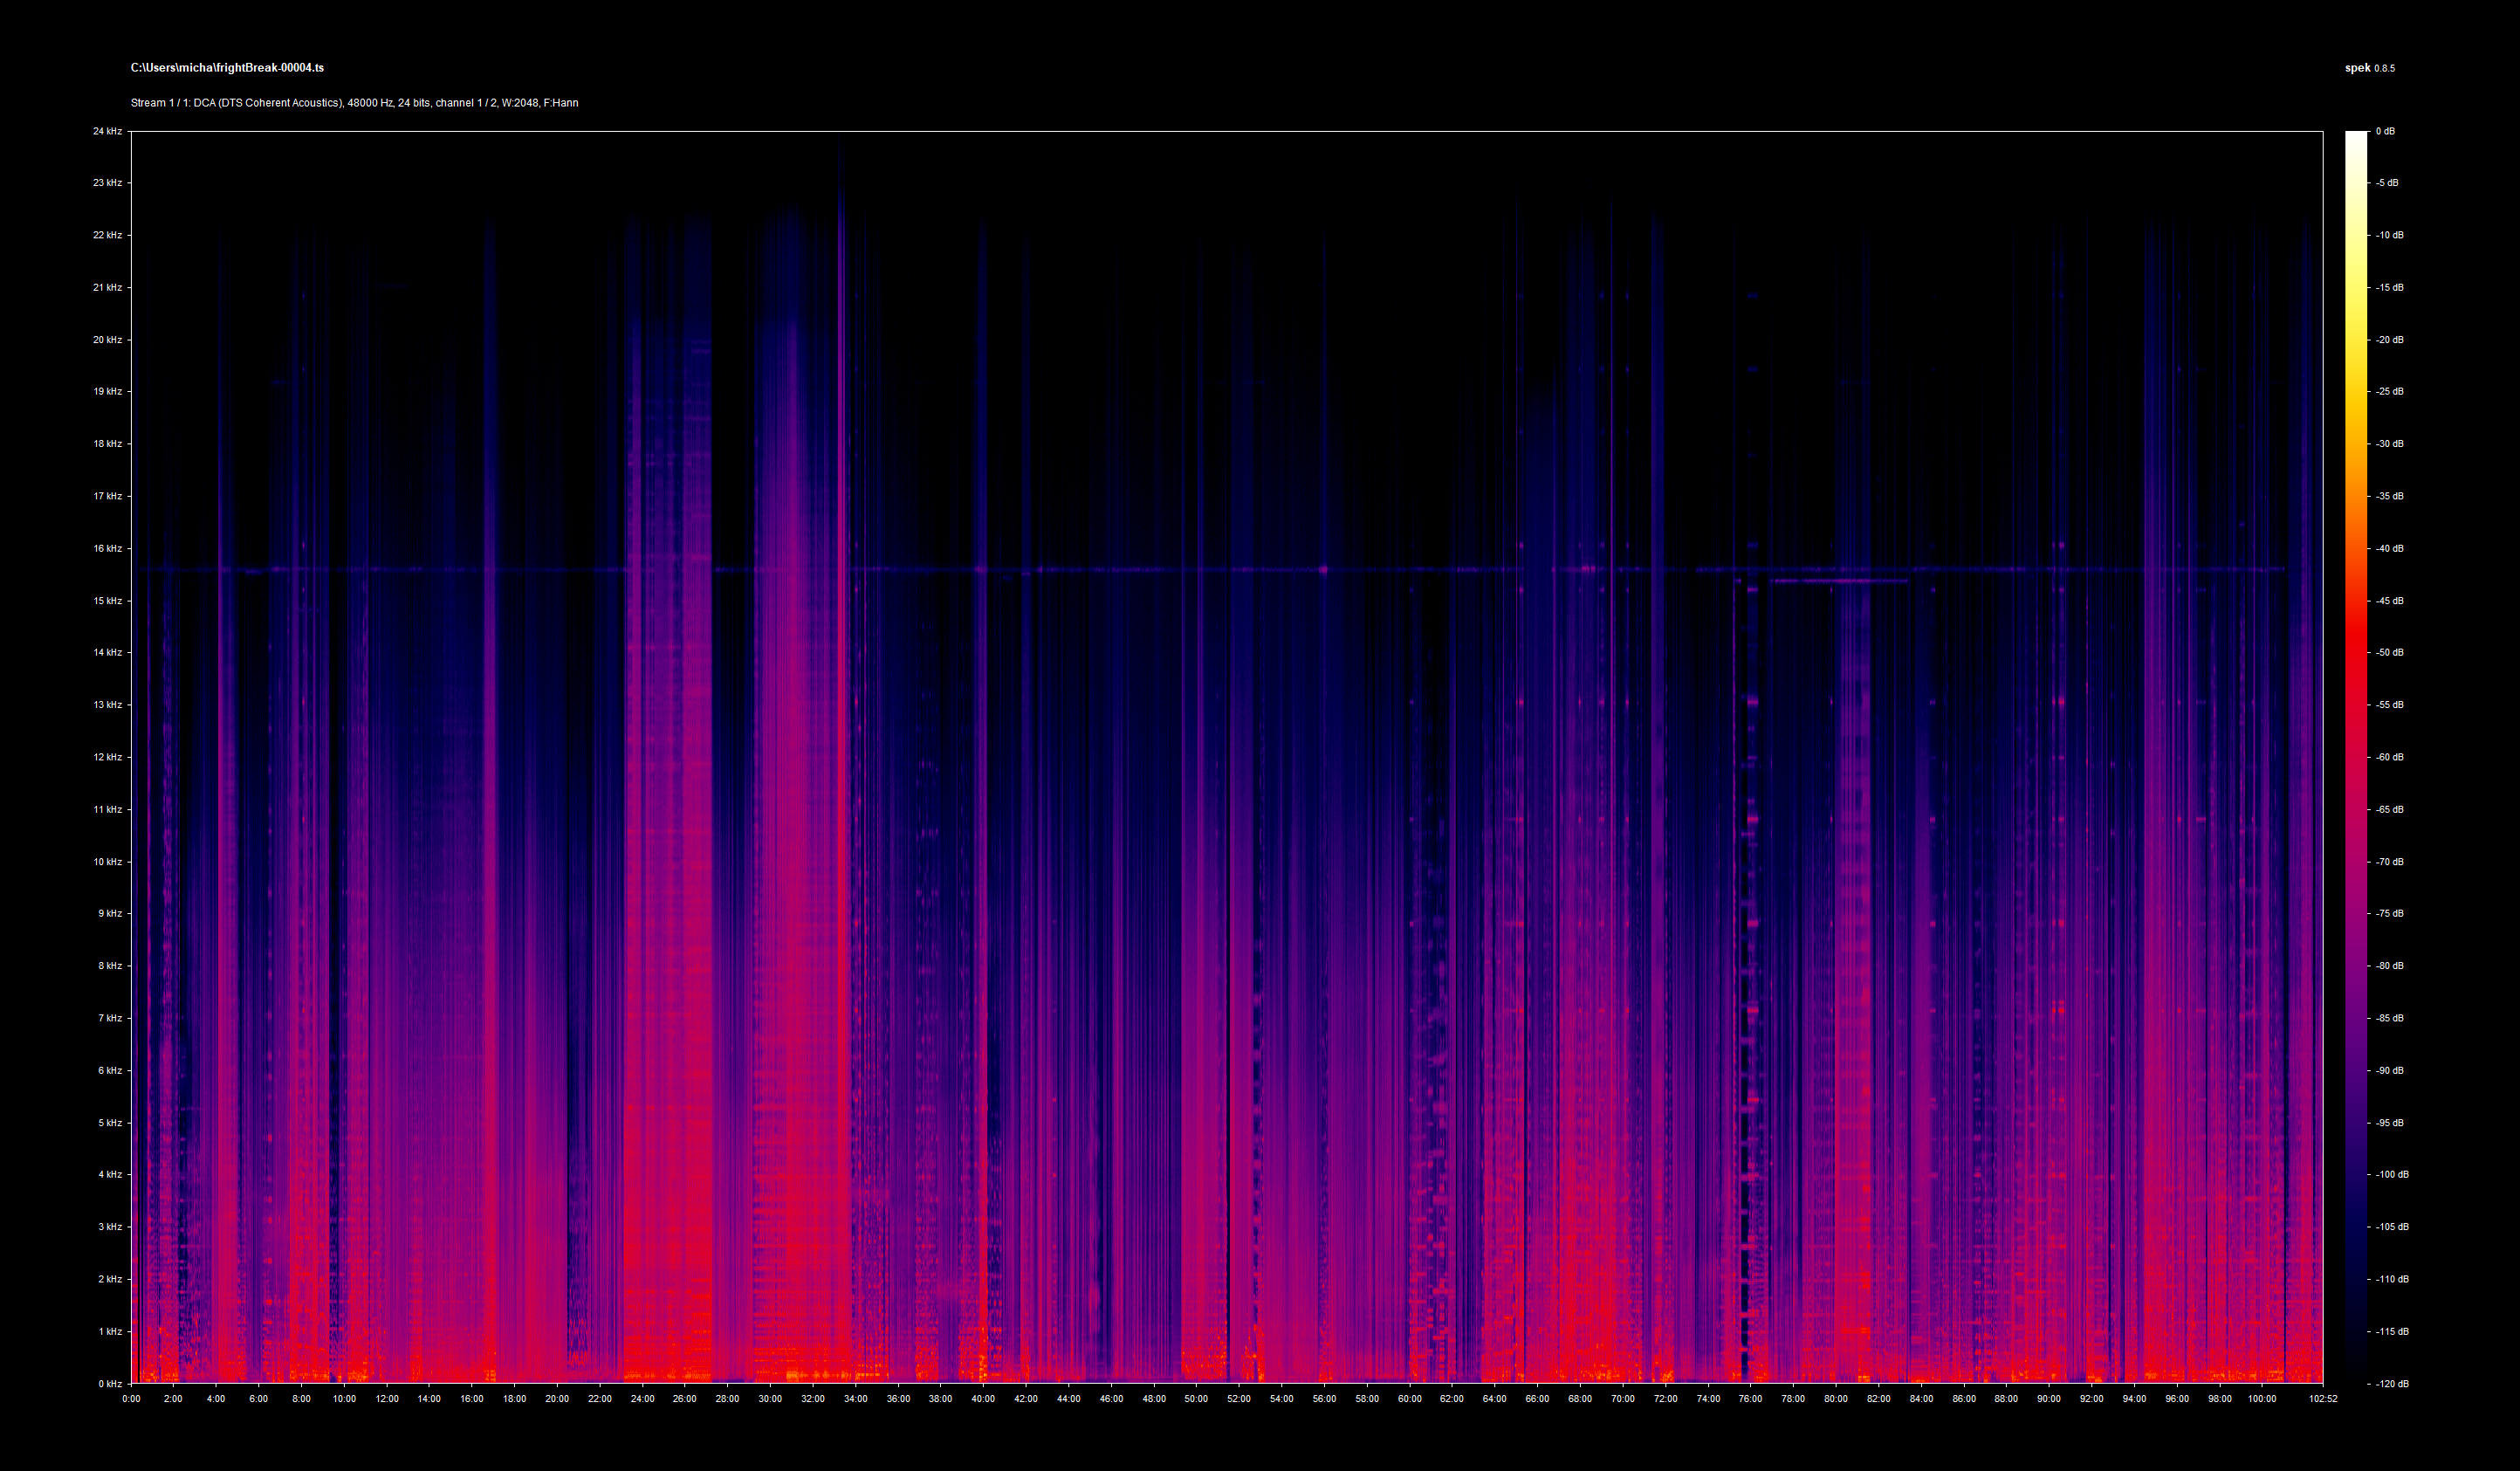Click the 0:00 time axis marker
Viewport: 2520px width, 1471px height.
pyautogui.click(x=131, y=1399)
